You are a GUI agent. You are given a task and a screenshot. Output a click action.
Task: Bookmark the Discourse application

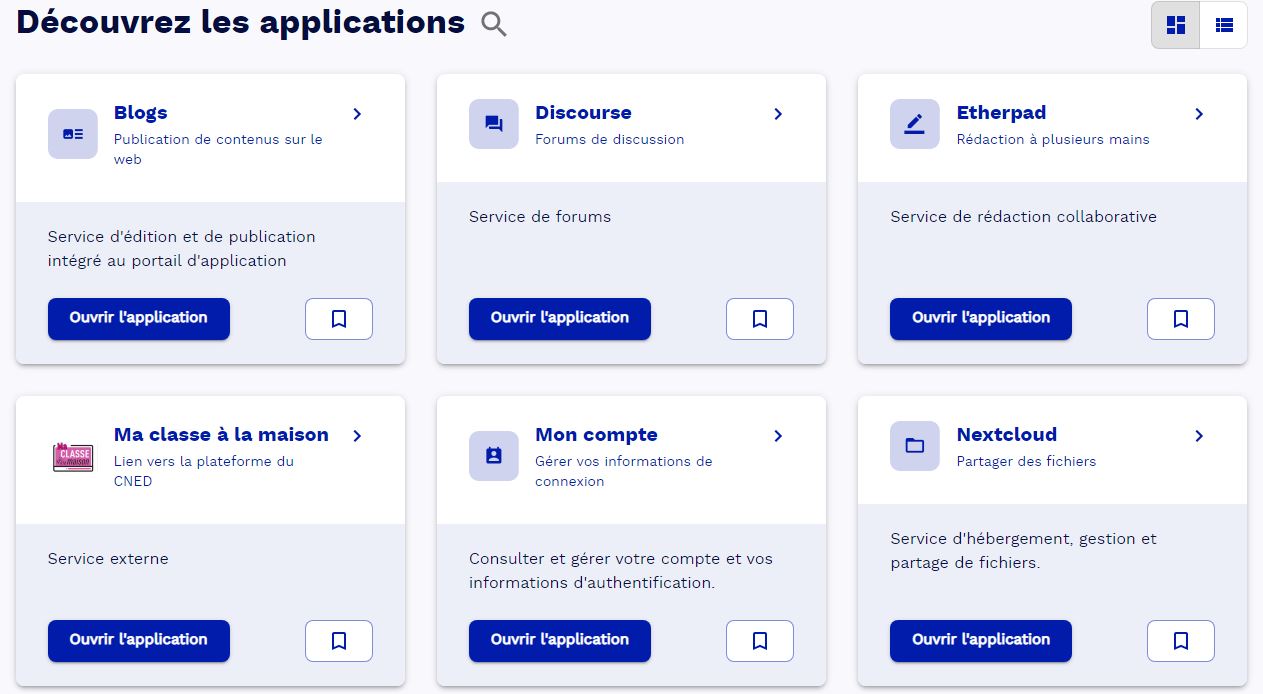(x=760, y=319)
